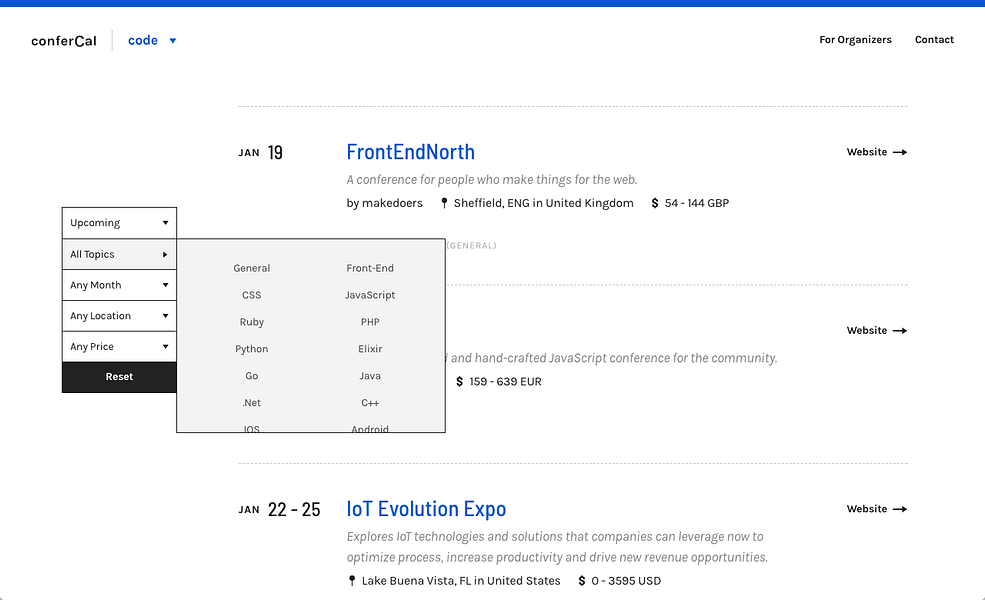985x600 pixels.
Task: Open the code category dropdown arrow
Action: coord(173,41)
